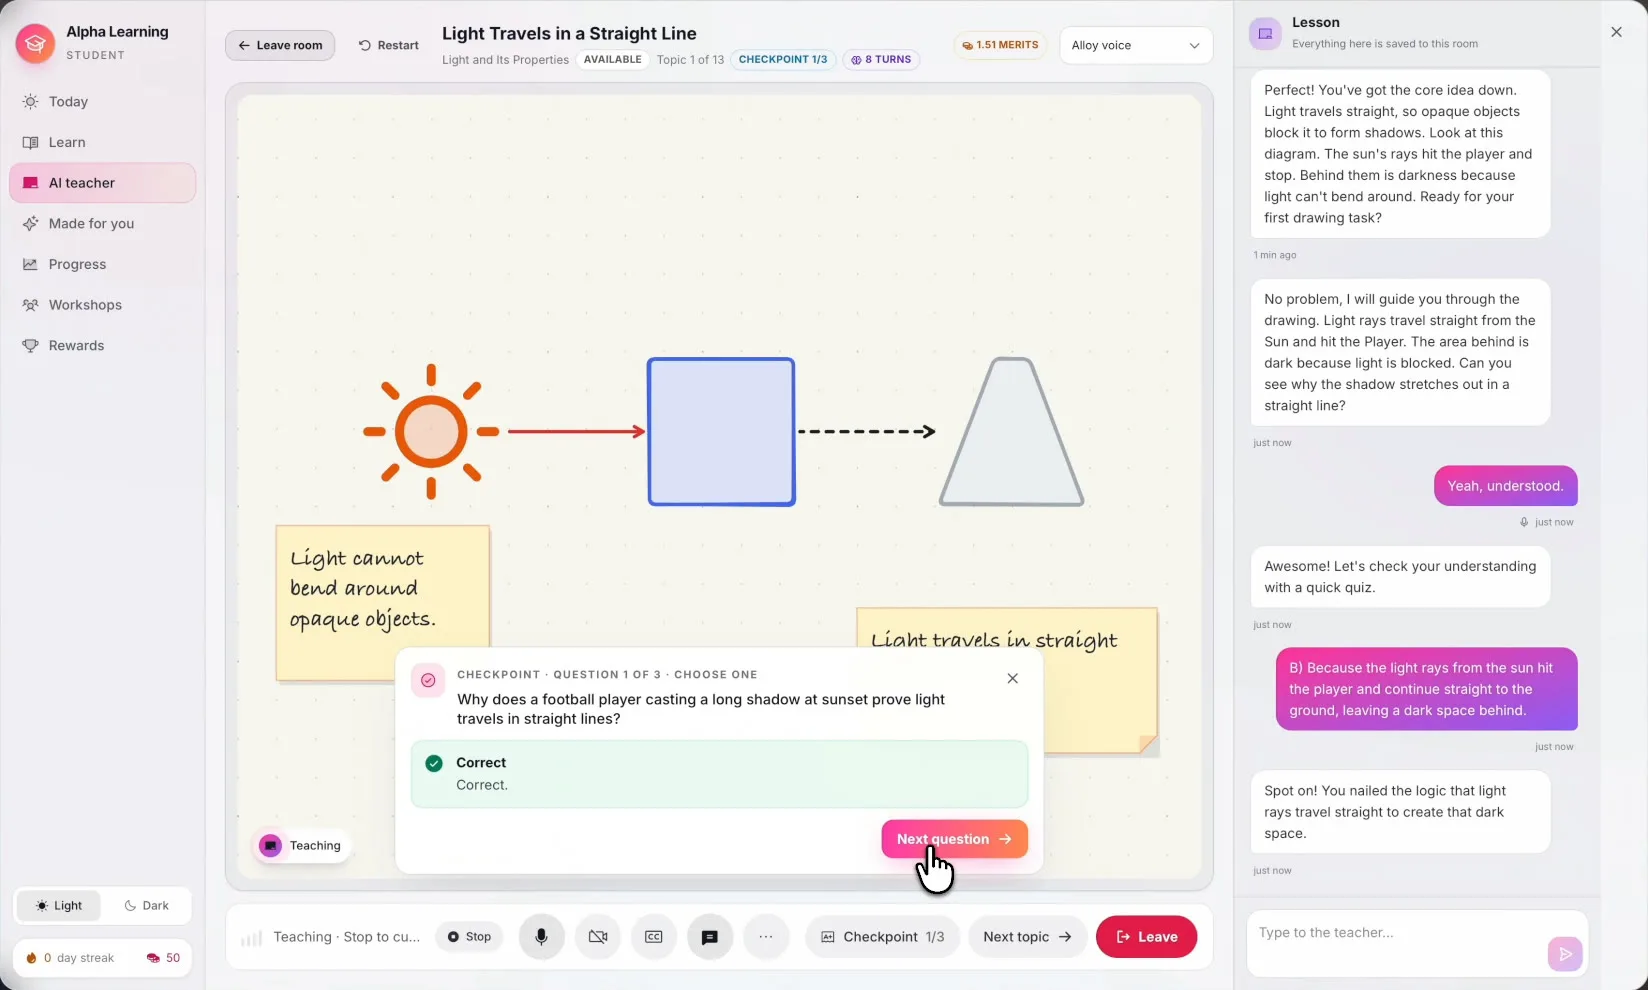
Task: Open Checkpoint 1/3 button in toolbar
Action: [x=882, y=937]
